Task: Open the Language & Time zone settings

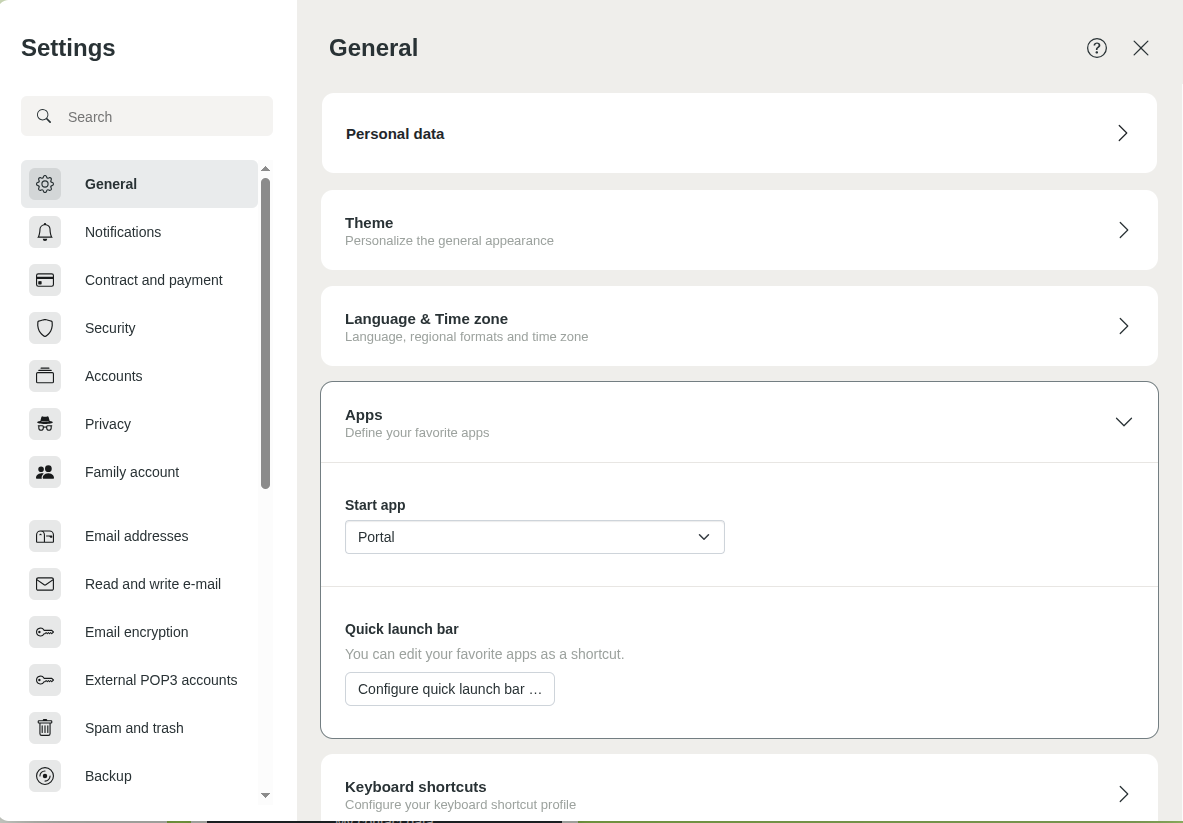Action: tap(739, 326)
